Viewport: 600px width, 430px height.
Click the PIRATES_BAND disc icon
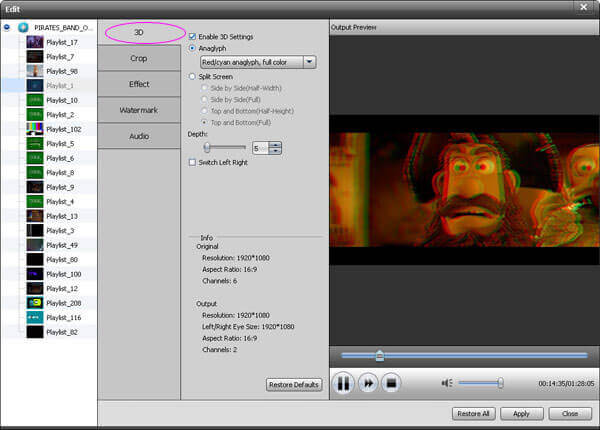23,28
